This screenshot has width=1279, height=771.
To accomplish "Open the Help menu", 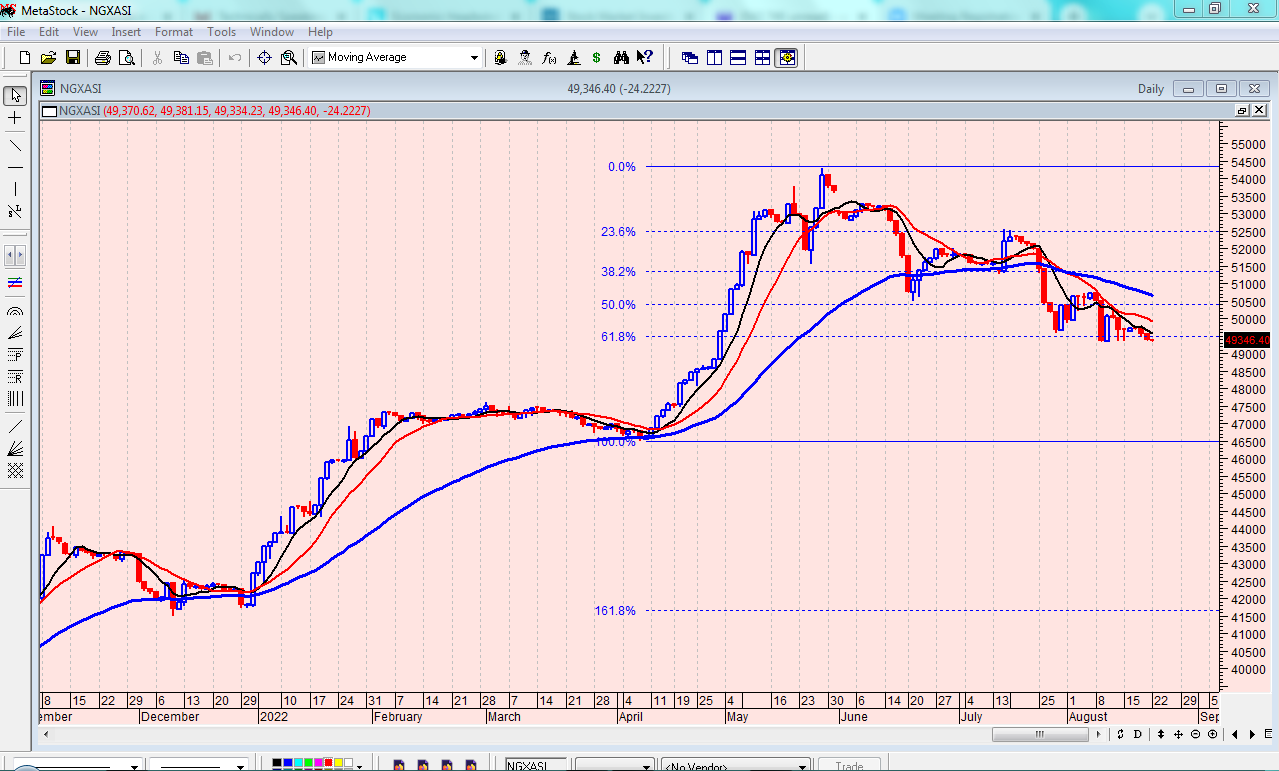I will pyautogui.click(x=320, y=32).
